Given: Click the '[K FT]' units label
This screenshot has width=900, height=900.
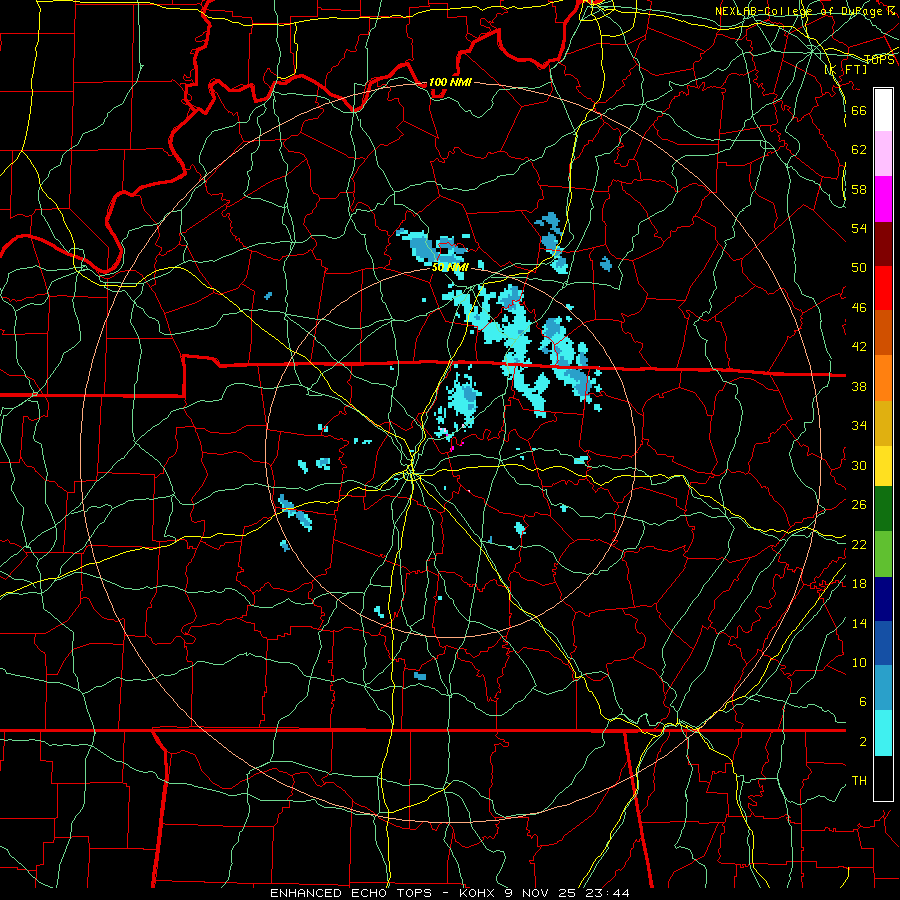Looking at the screenshot, I should (x=846, y=69).
